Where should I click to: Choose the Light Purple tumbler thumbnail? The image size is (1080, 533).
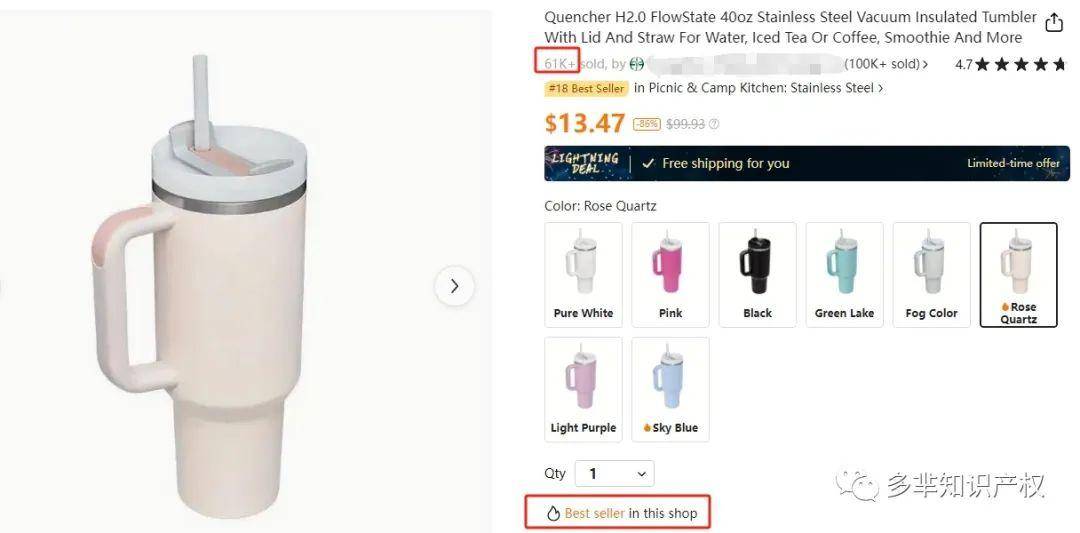pyautogui.click(x=583, y=389)
